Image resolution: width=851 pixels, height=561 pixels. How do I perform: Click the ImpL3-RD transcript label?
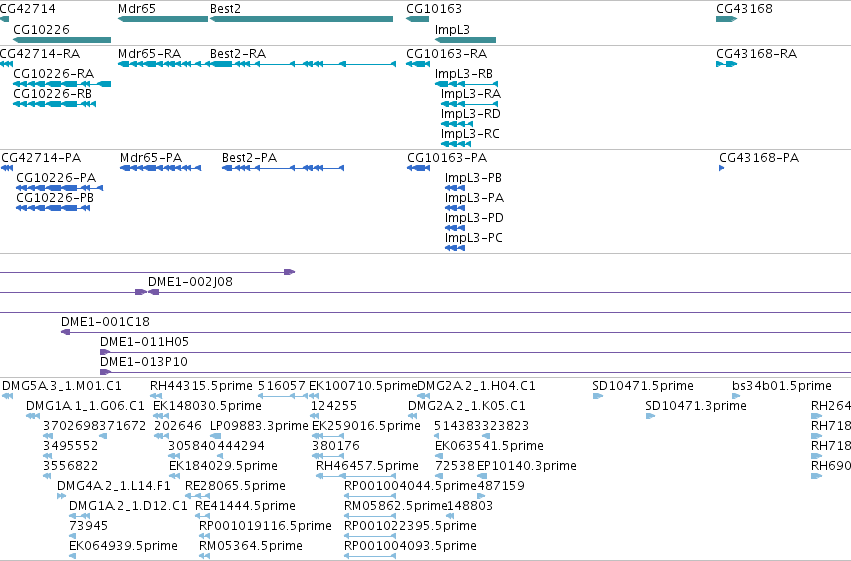(x=471, y=114)
